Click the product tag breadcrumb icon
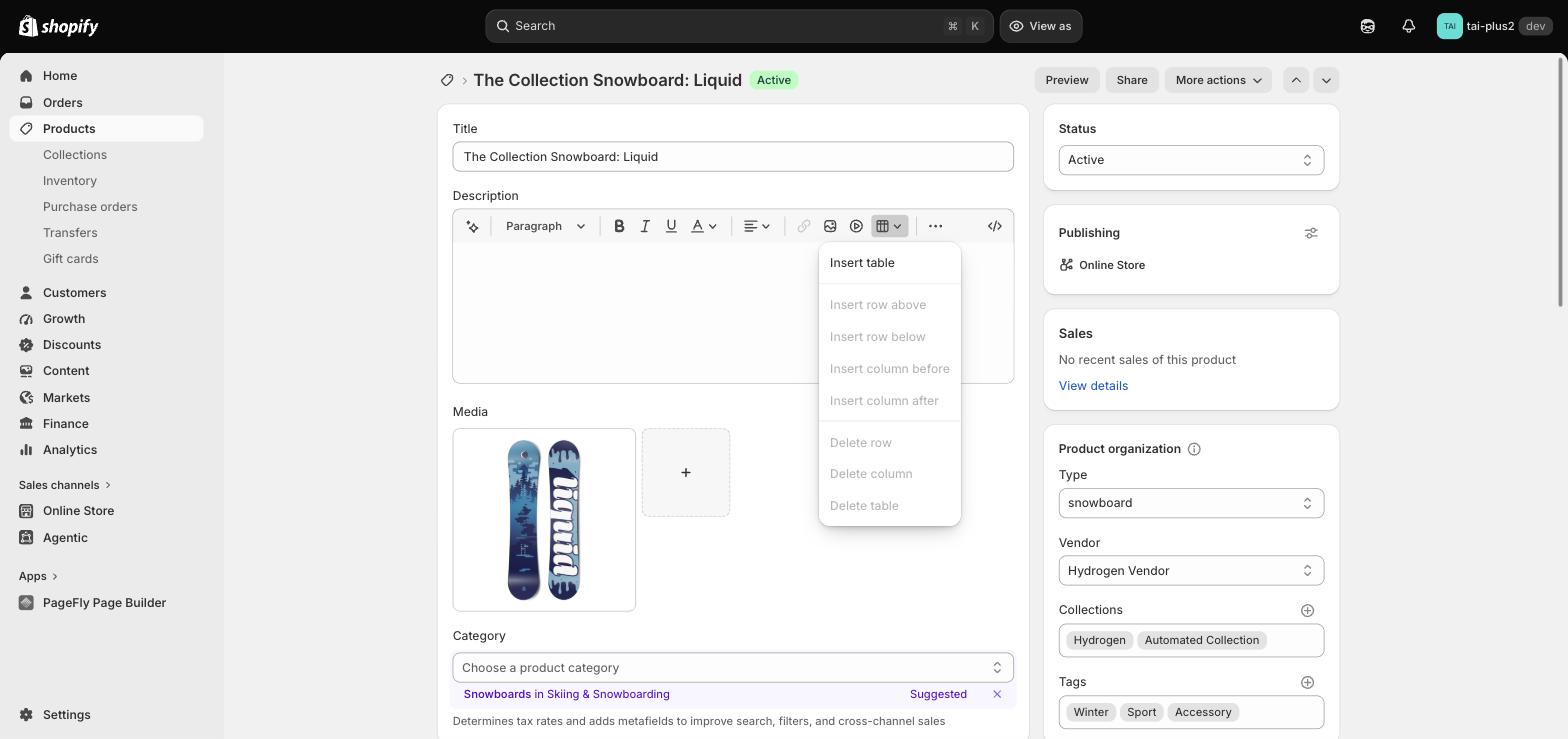1568x739 pixels. 447,80
